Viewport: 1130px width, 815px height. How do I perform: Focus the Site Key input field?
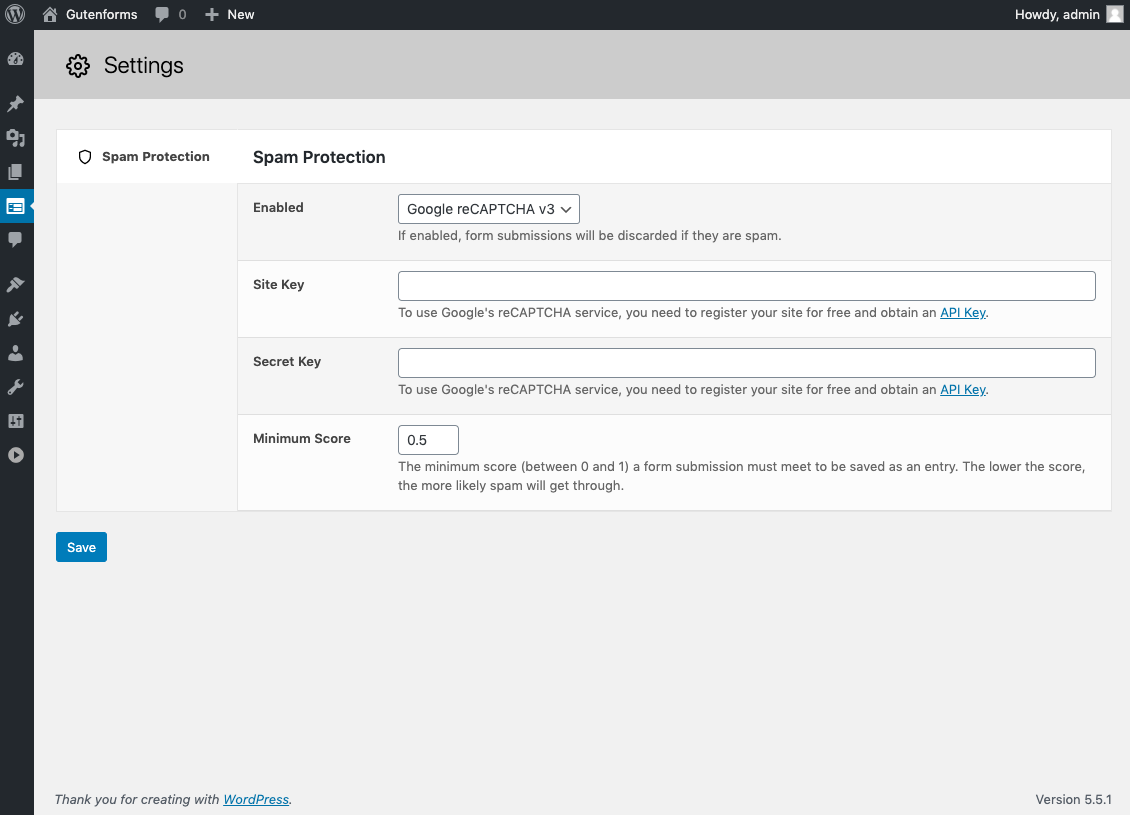click(747, 286)
